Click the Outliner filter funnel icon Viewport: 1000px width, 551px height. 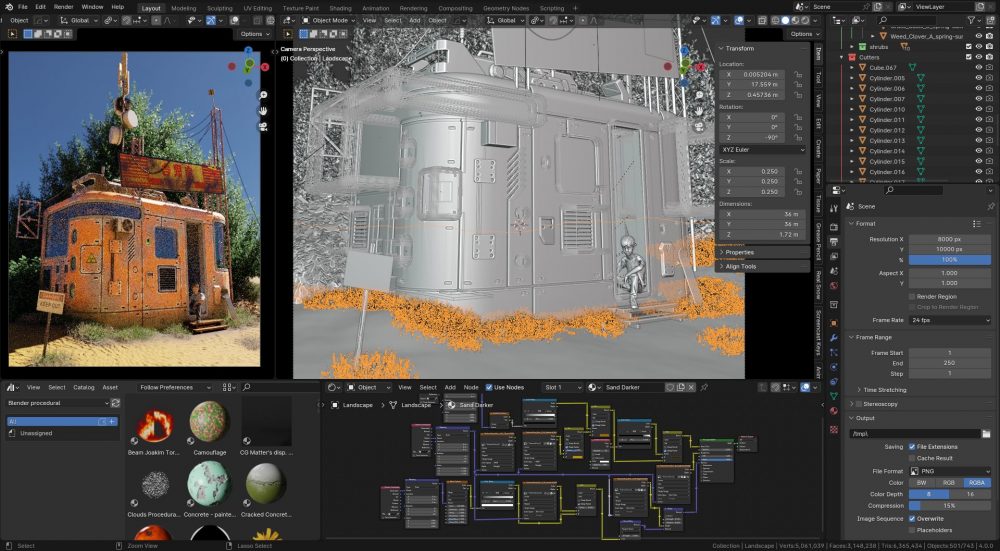click(x=973, y=20)
